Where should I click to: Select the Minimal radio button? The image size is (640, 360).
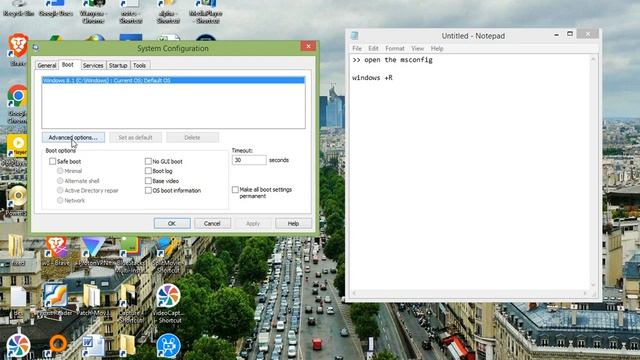[x=60, y=171]
